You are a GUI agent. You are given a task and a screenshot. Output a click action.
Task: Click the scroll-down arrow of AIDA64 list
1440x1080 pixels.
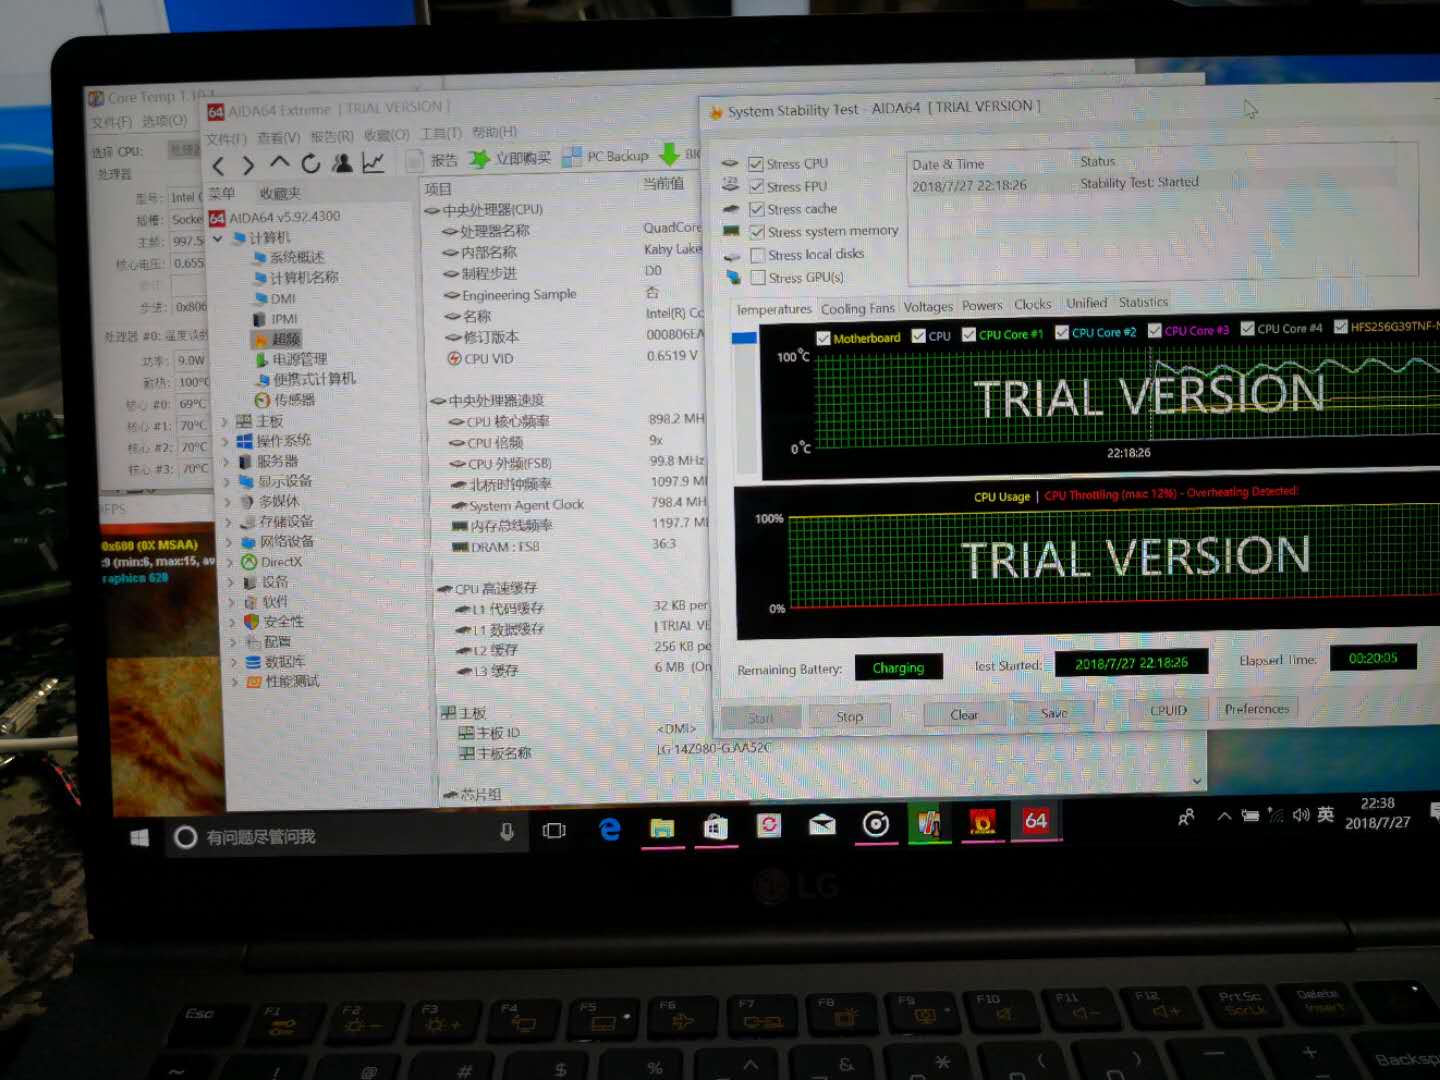pyautogui.click(x=1196, y=780)
